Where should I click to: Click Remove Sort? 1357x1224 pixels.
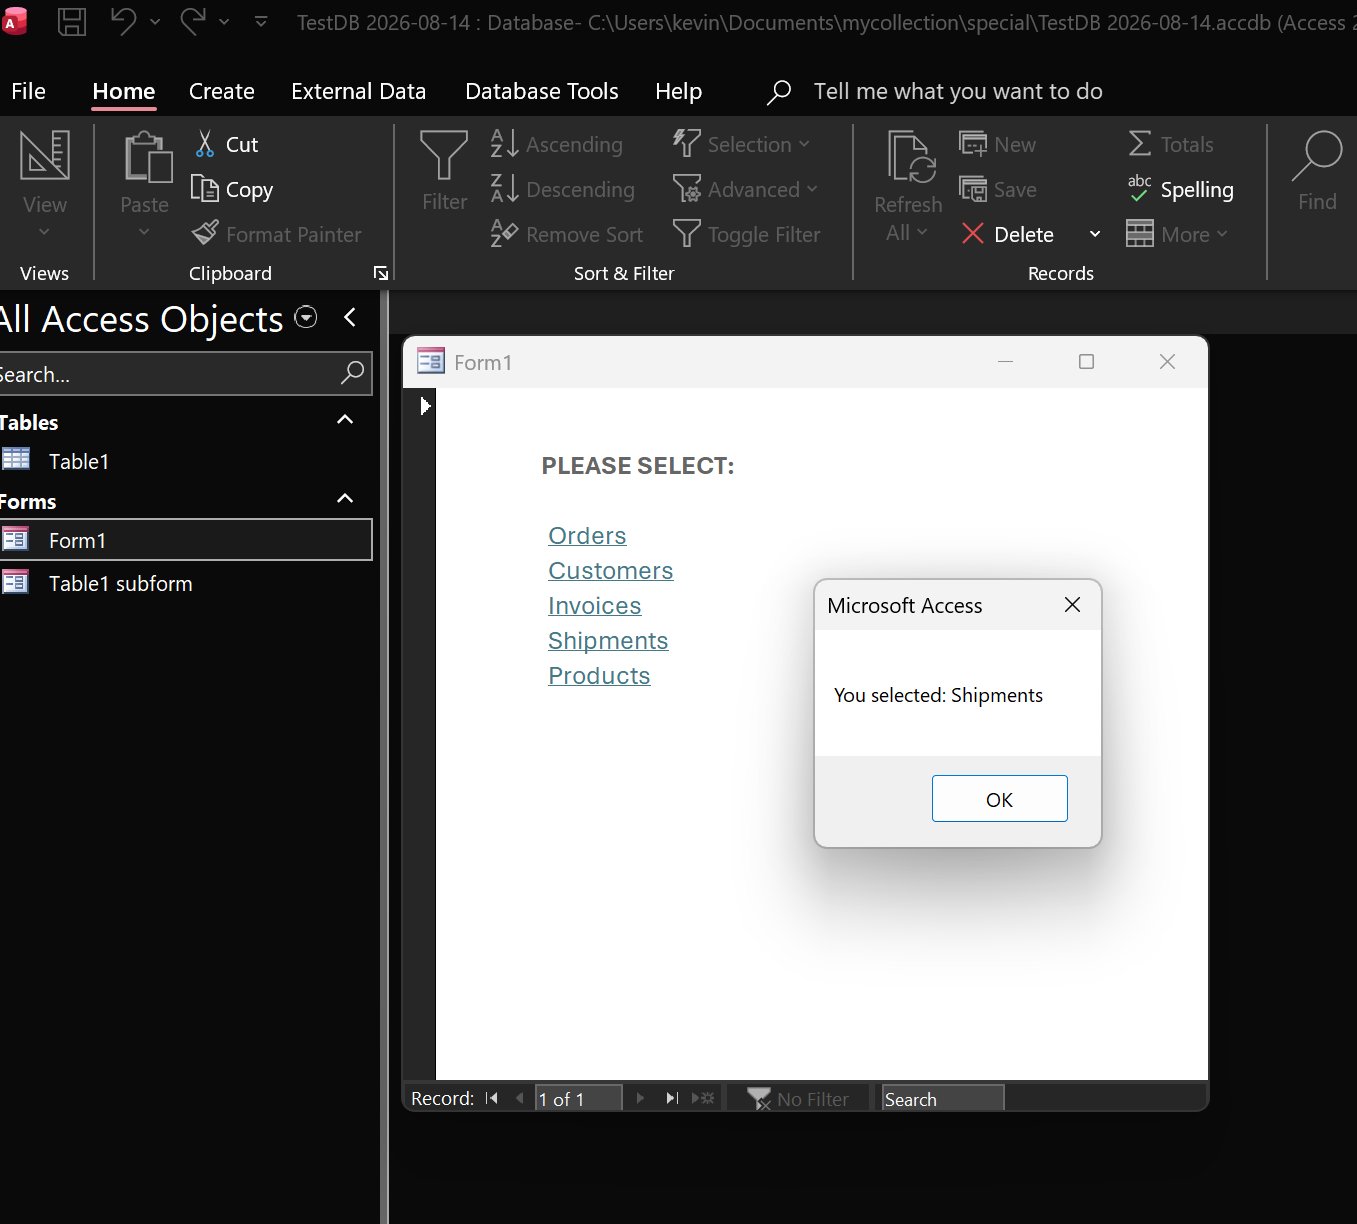[566, 234]
